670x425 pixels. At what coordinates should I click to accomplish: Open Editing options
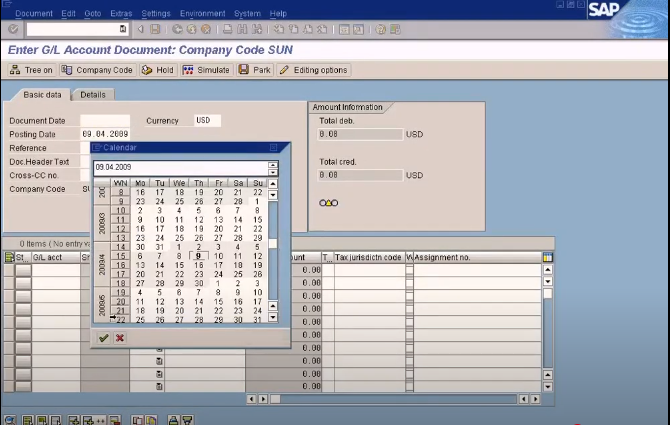click(x=314, y=70)
